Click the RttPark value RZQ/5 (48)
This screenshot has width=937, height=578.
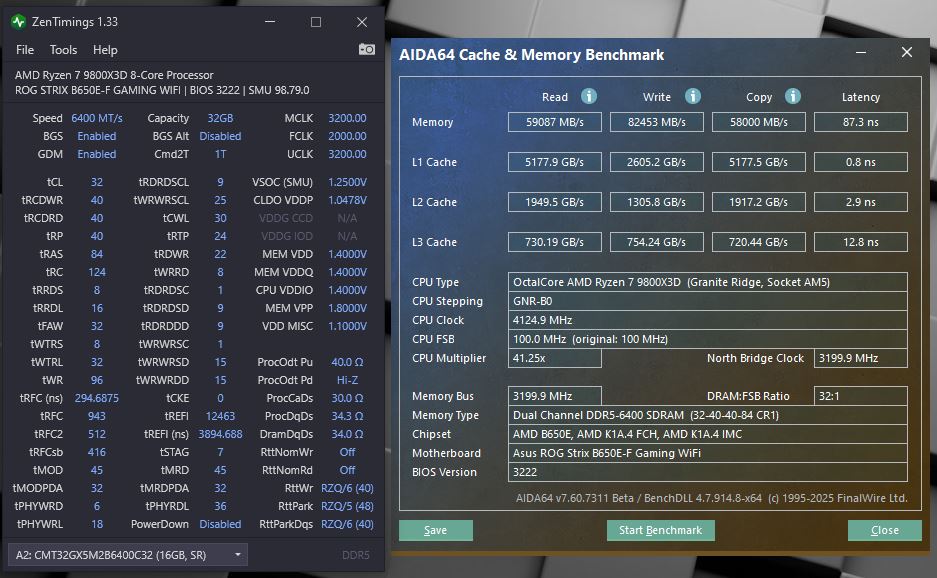347,506
